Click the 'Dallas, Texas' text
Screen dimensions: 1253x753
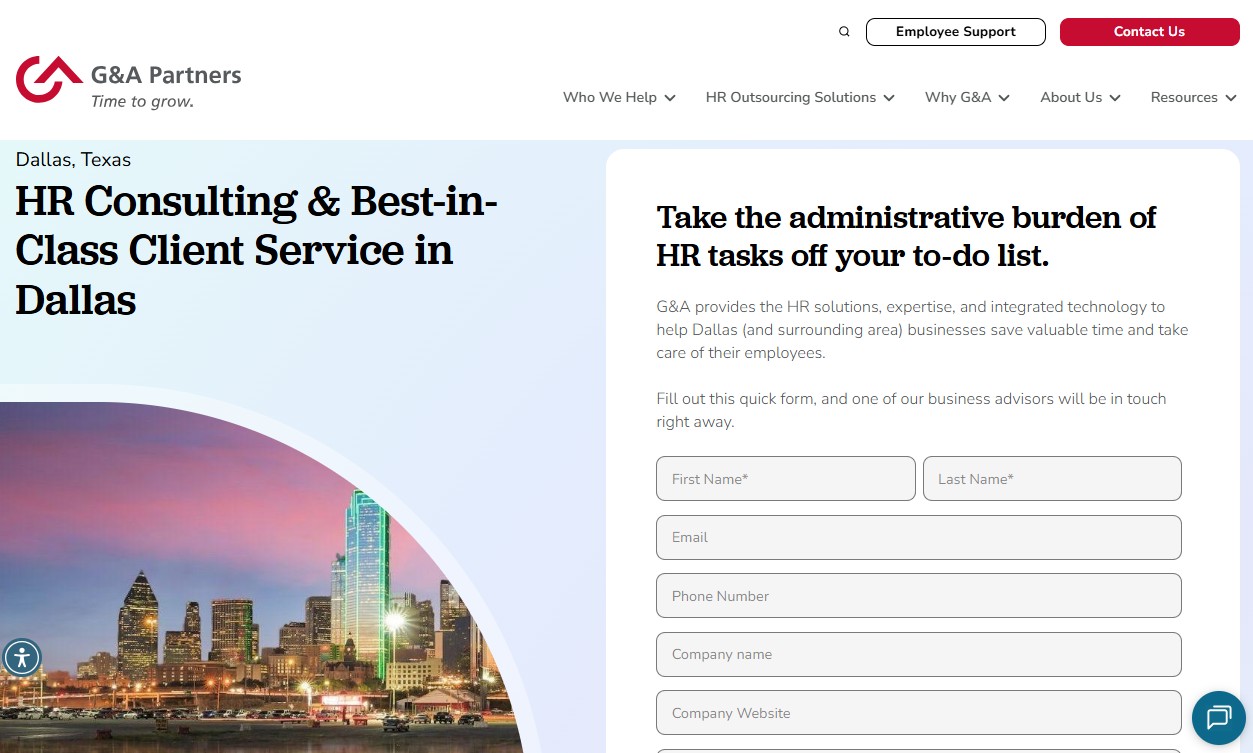click(x=73, y=160)
